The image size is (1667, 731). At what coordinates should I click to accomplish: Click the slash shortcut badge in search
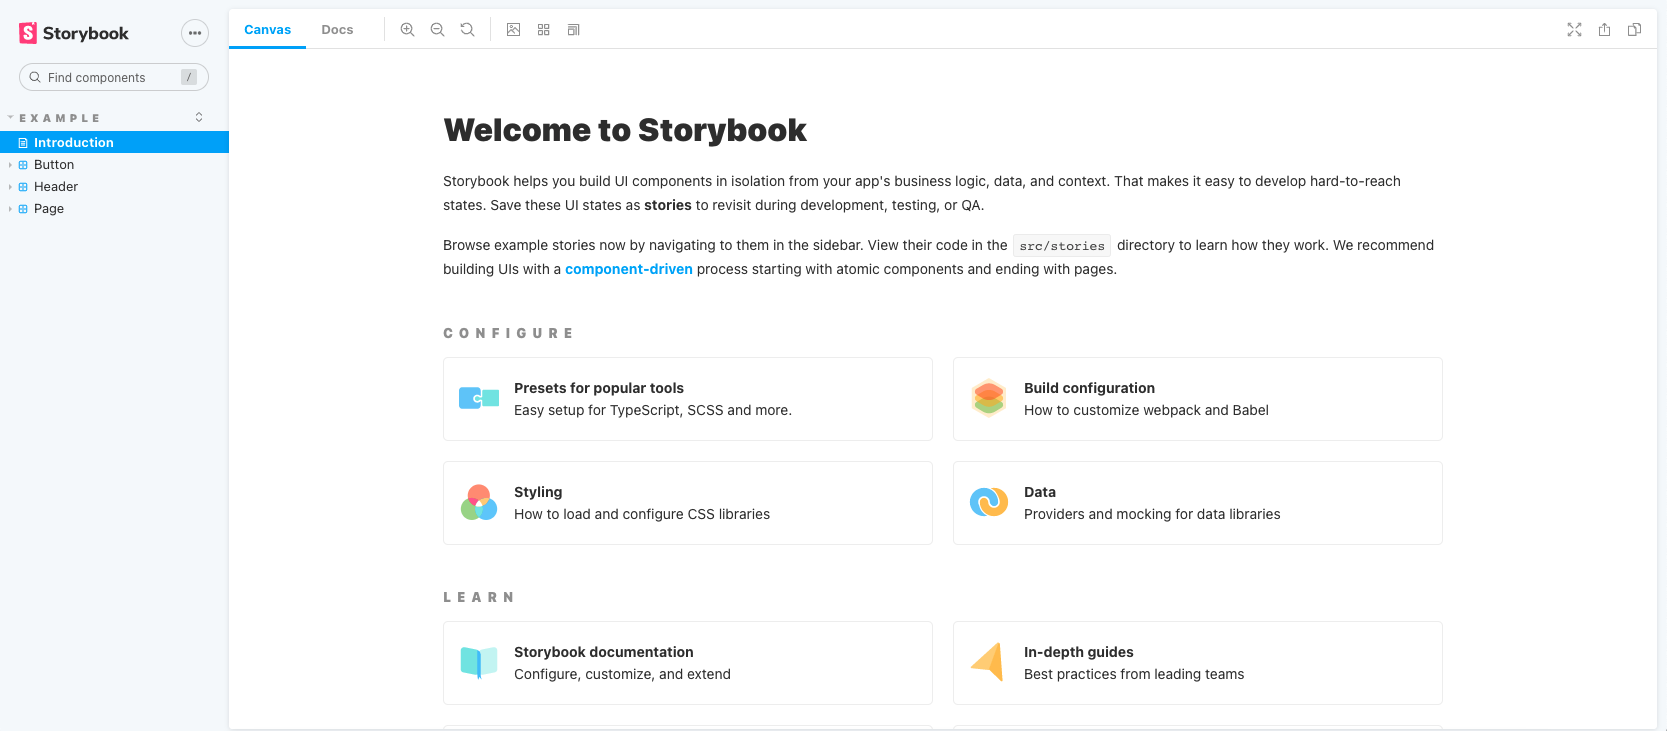click(189, 77)
